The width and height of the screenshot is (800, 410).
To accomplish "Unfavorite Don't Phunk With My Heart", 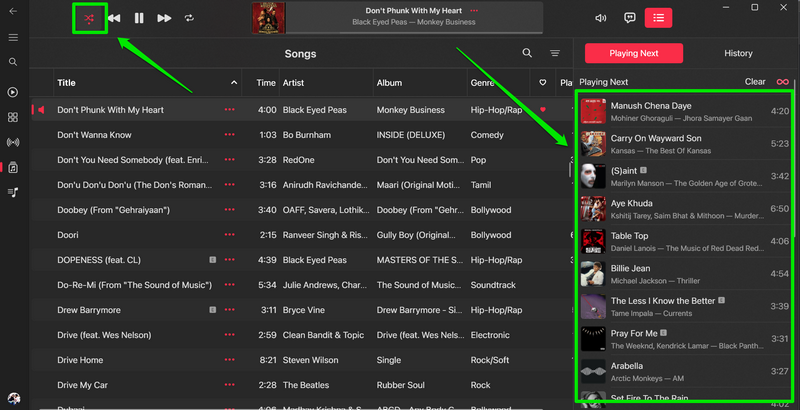I will 542,110.
